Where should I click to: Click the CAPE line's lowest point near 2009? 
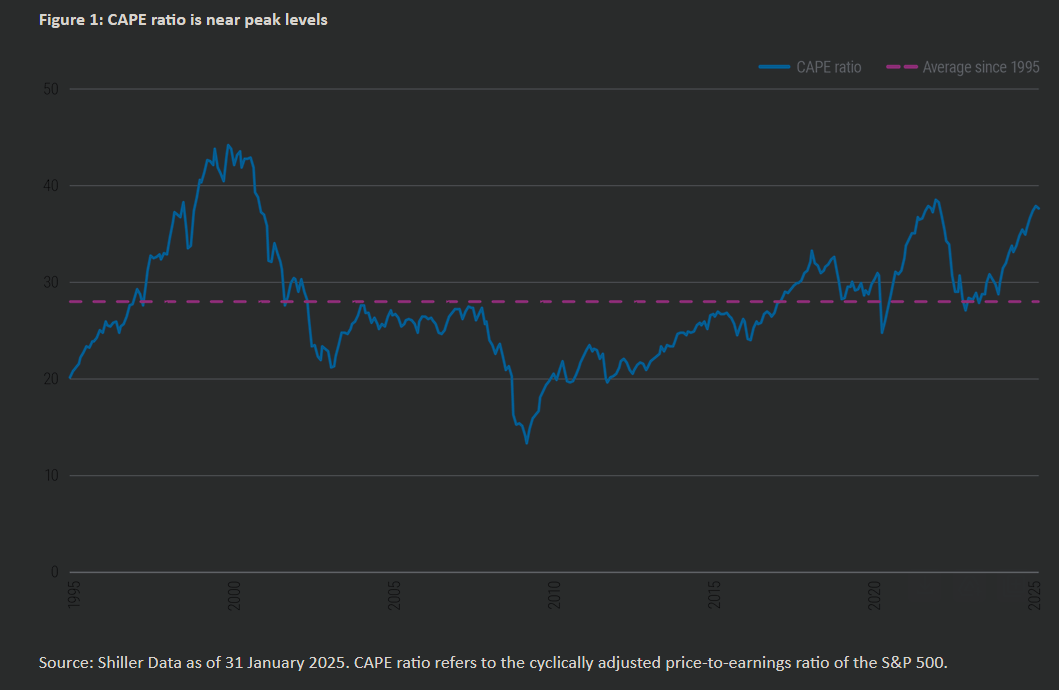(x=527, y=442)
